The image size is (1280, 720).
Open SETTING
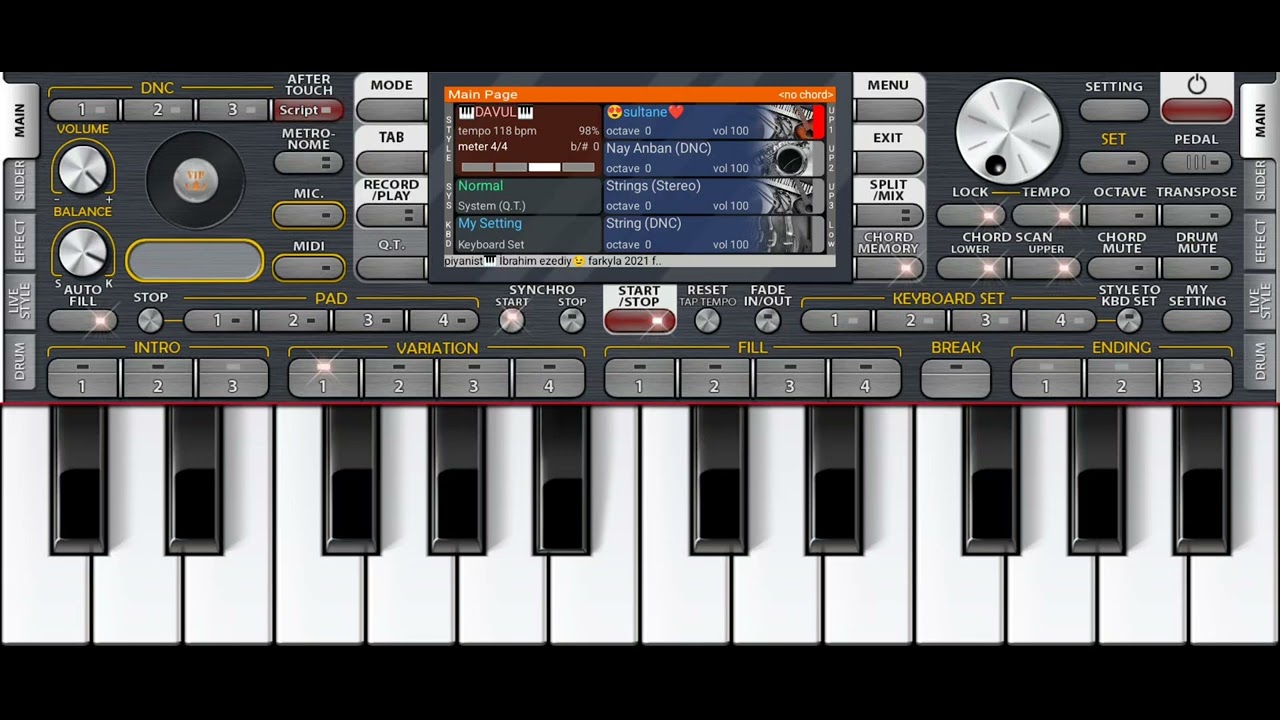coord(1114,110)
